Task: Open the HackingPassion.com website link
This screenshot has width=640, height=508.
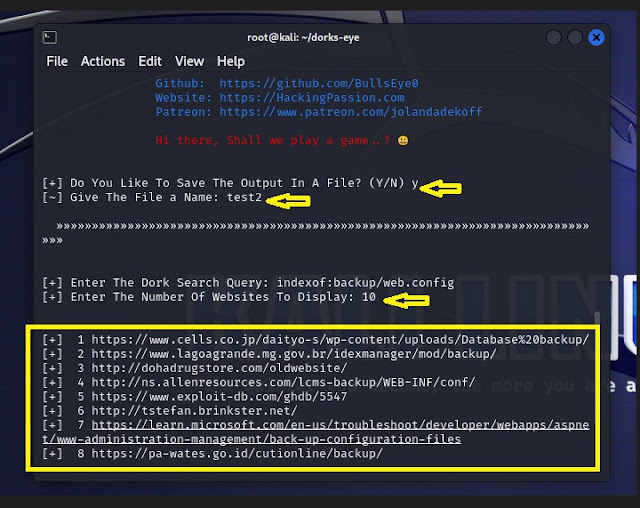Action: pos(312,98)
